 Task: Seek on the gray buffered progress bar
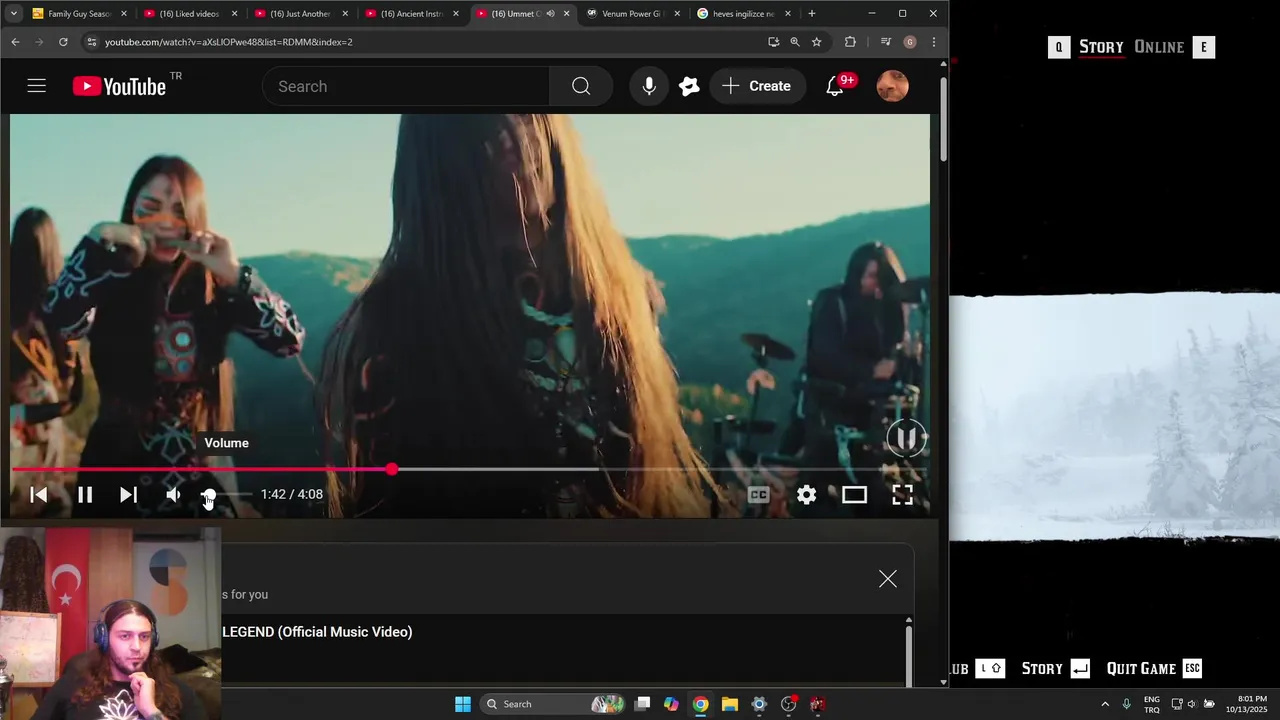pyautogui.click(x=497, y=469)
